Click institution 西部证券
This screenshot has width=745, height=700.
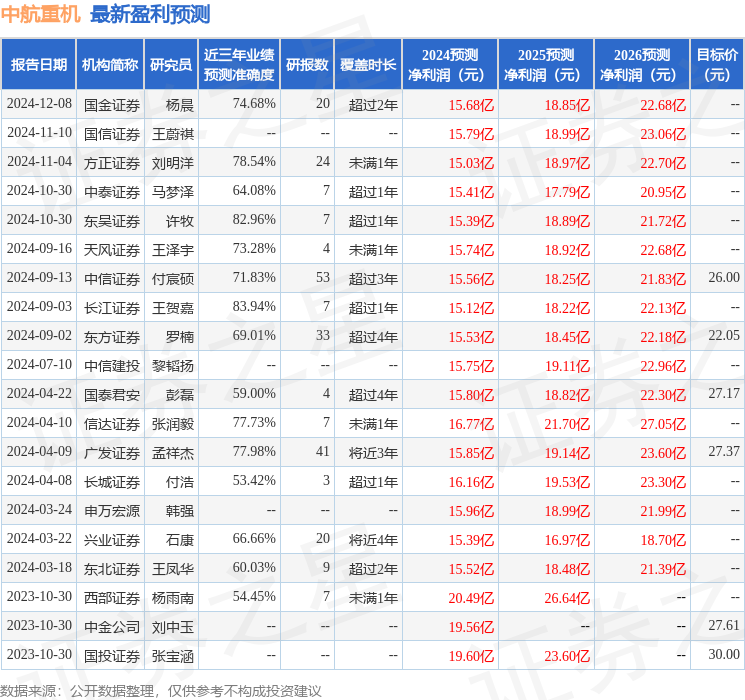(x=112, y=598)
